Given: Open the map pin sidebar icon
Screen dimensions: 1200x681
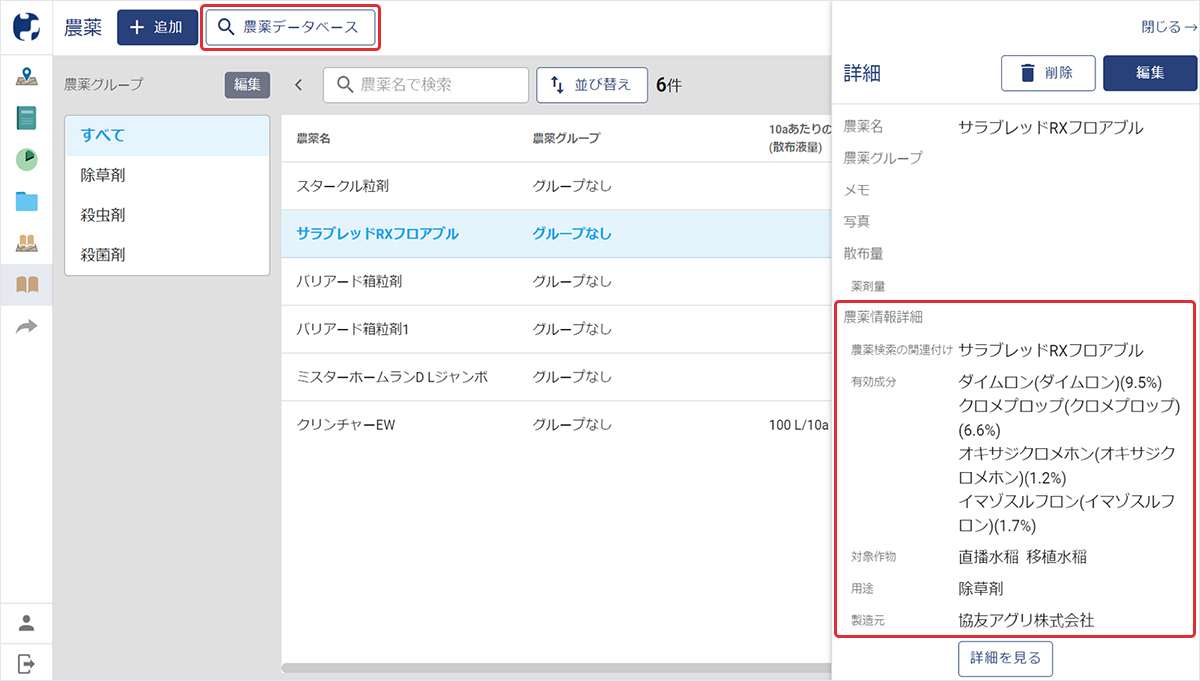Looking at the screenshot, I should point(27,76).
